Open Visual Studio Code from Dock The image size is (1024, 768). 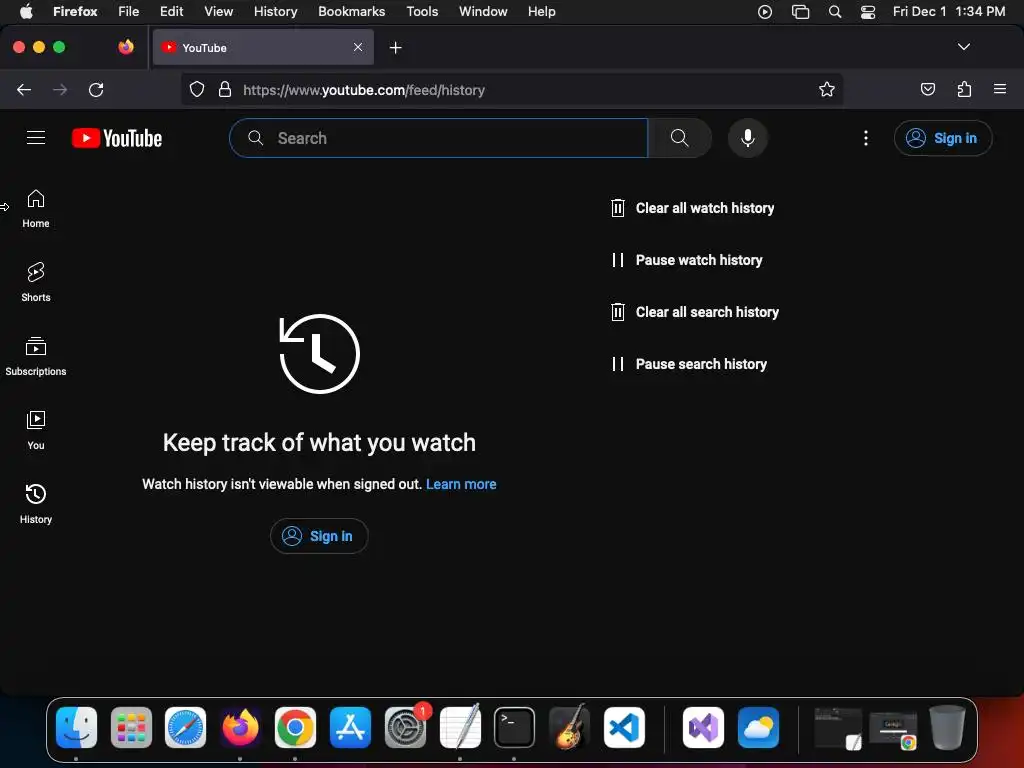tap(624, 728)
